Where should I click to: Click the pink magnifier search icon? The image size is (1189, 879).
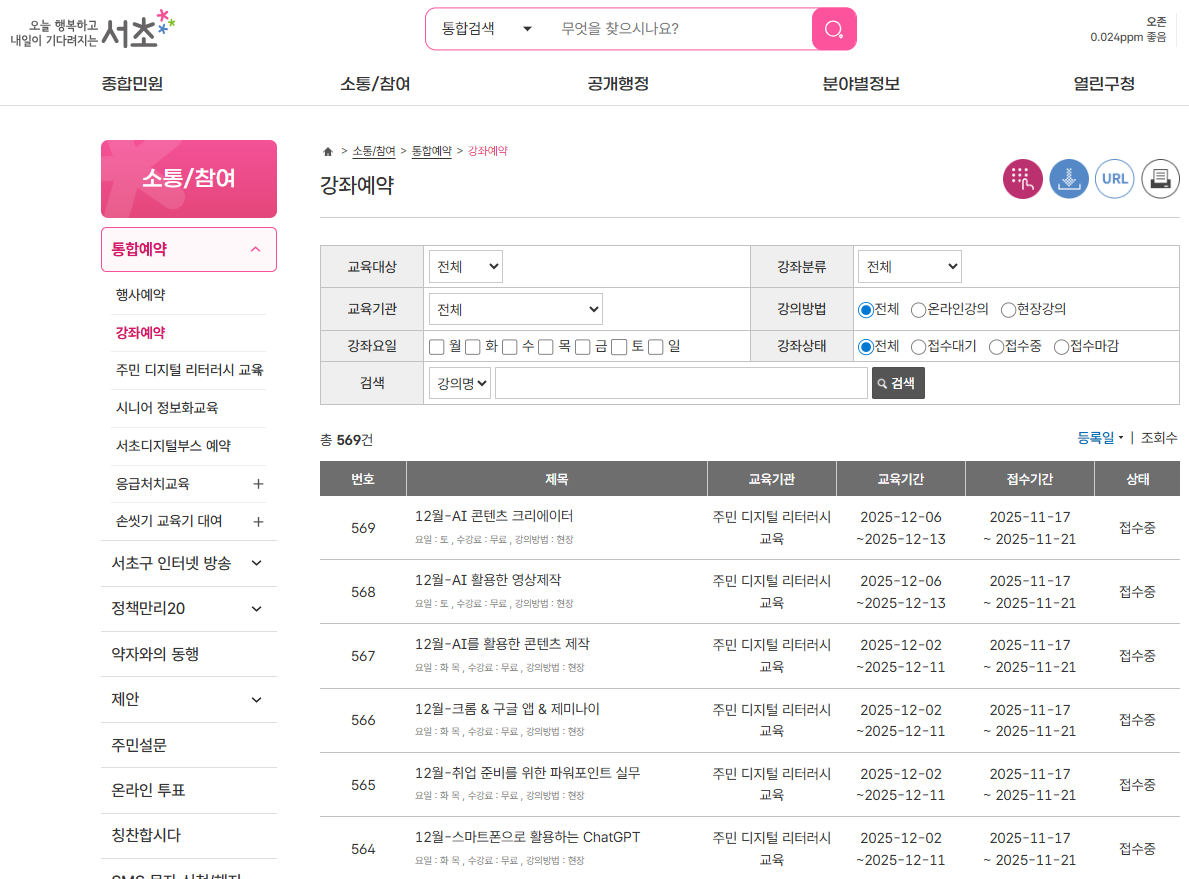tap(834, 29)
